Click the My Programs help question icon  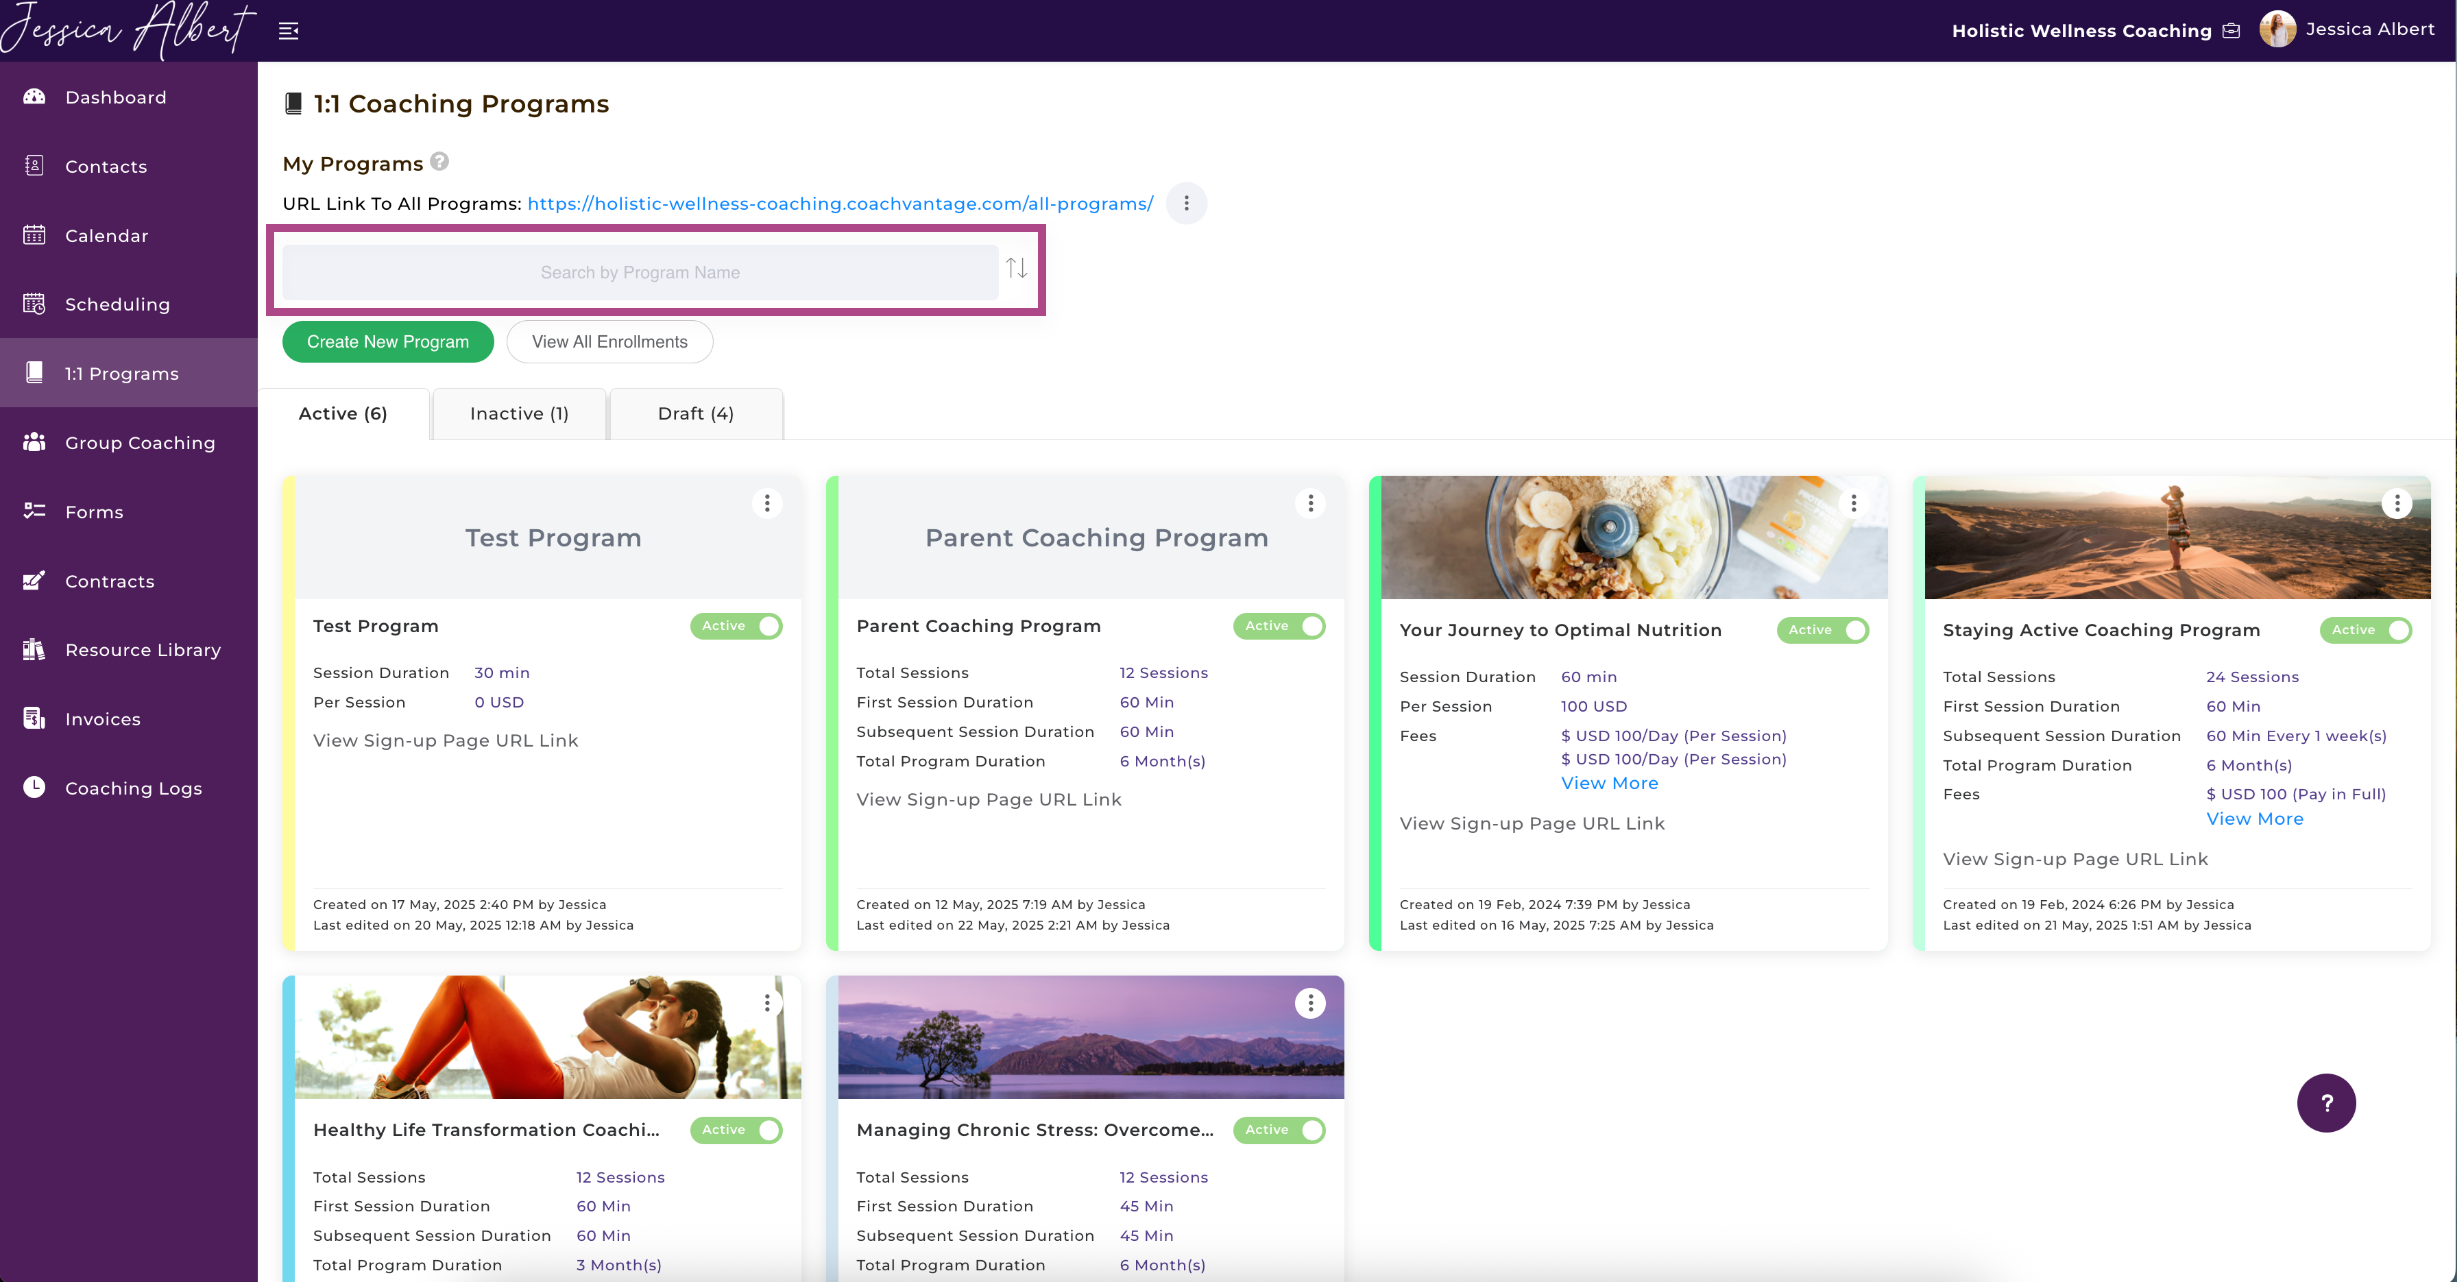[439, 161]
